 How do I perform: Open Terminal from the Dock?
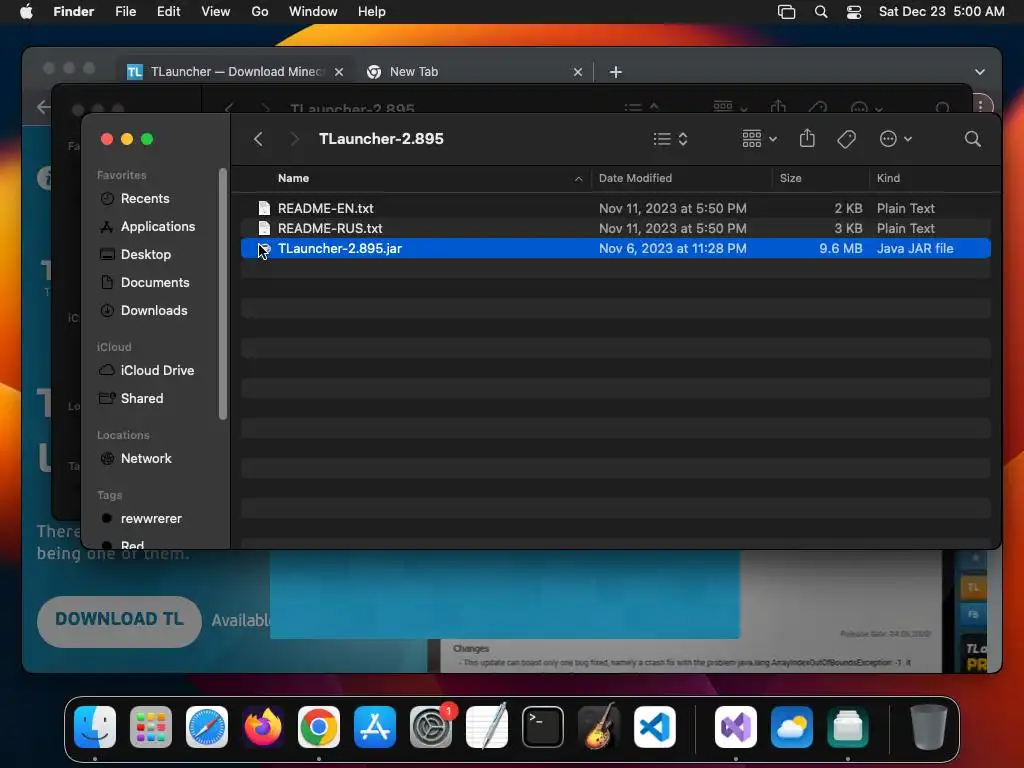pyautogui.click(x=543, y=727)
